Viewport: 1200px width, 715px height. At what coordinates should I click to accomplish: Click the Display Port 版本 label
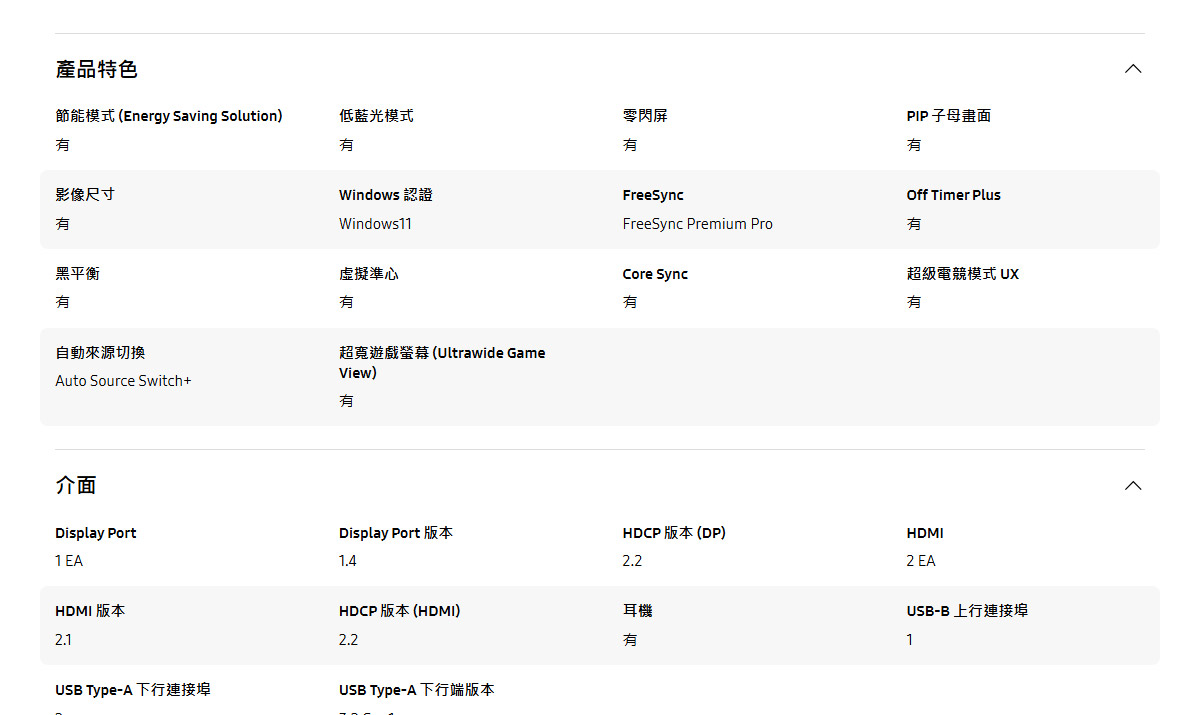[x=396, y=533]
